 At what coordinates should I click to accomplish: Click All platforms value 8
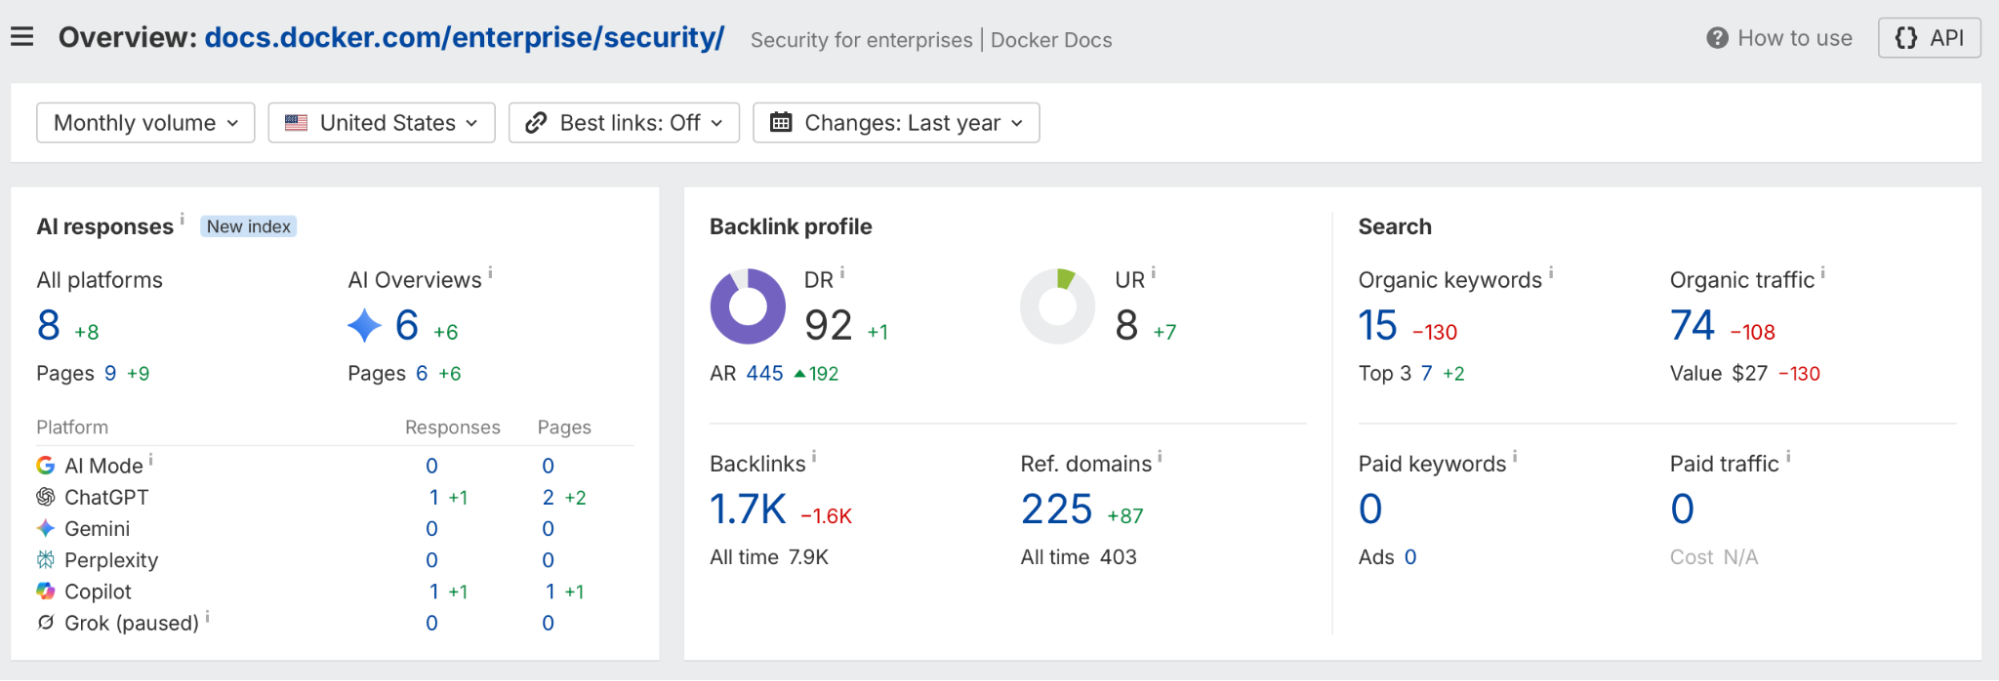coord(48,326)
